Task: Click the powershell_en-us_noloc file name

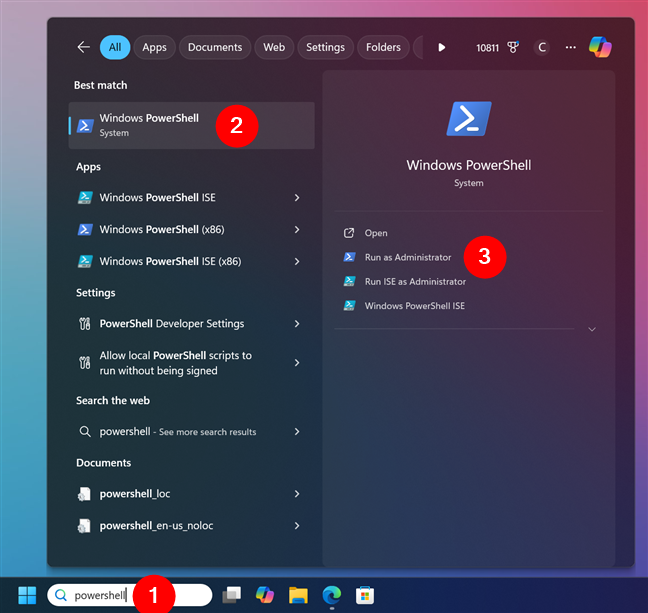Action: [156, 525]
